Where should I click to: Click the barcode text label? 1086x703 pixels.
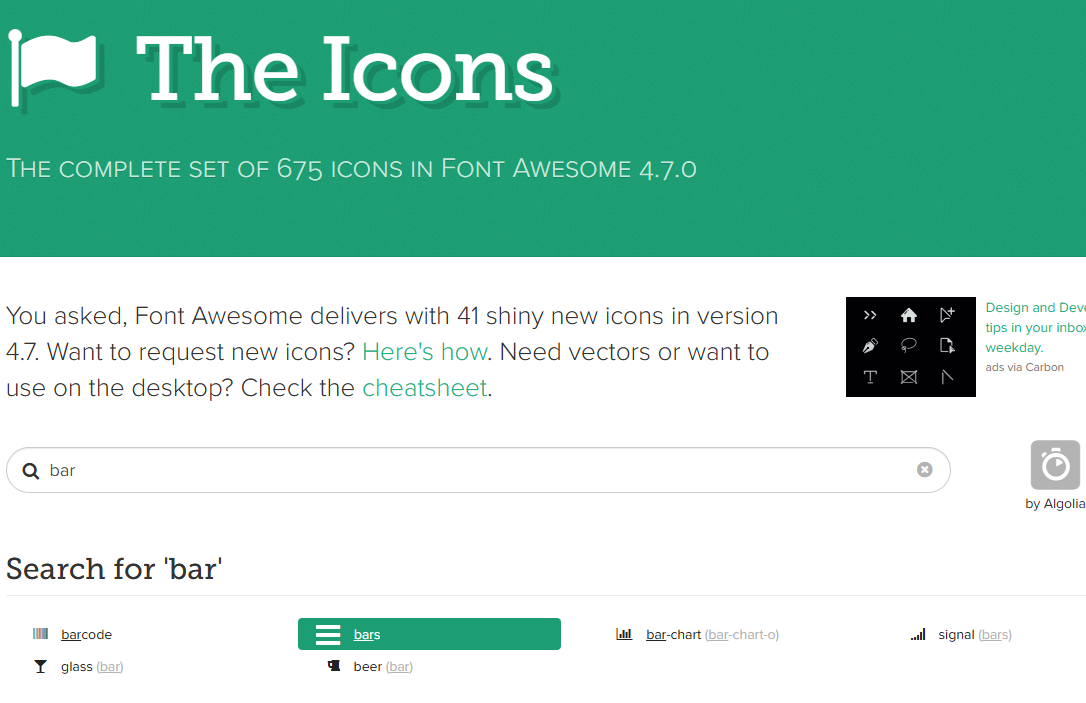click(86, 633)
